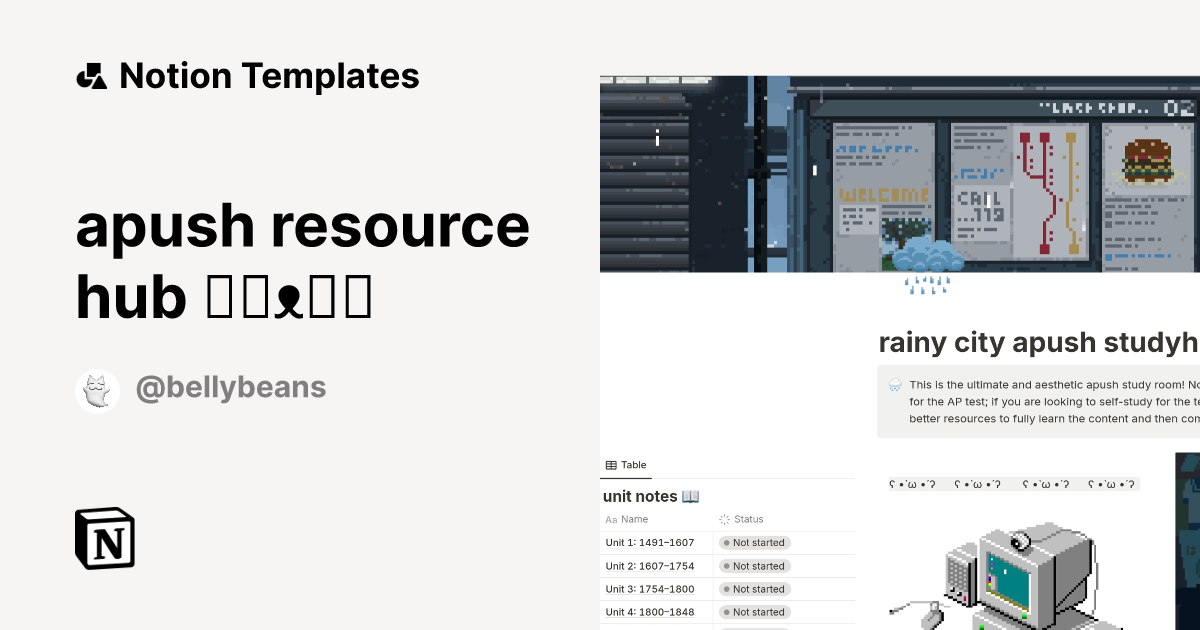Click the apush resource hub title
This screenshot has width=1200, height=630.
302,260
